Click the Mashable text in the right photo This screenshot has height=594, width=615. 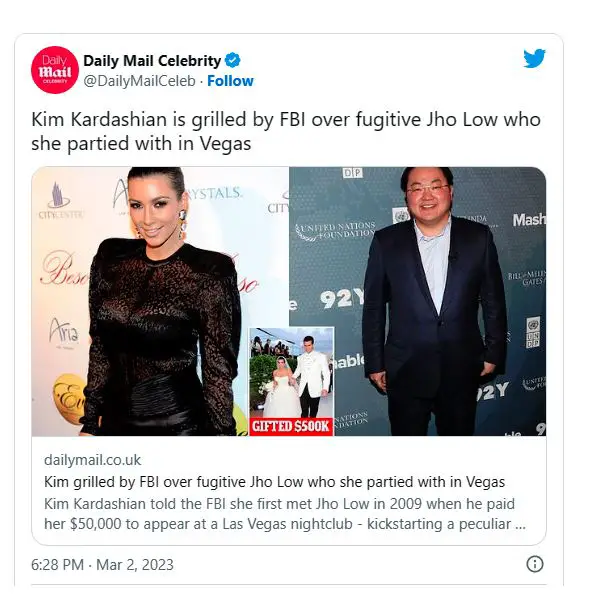529,220
